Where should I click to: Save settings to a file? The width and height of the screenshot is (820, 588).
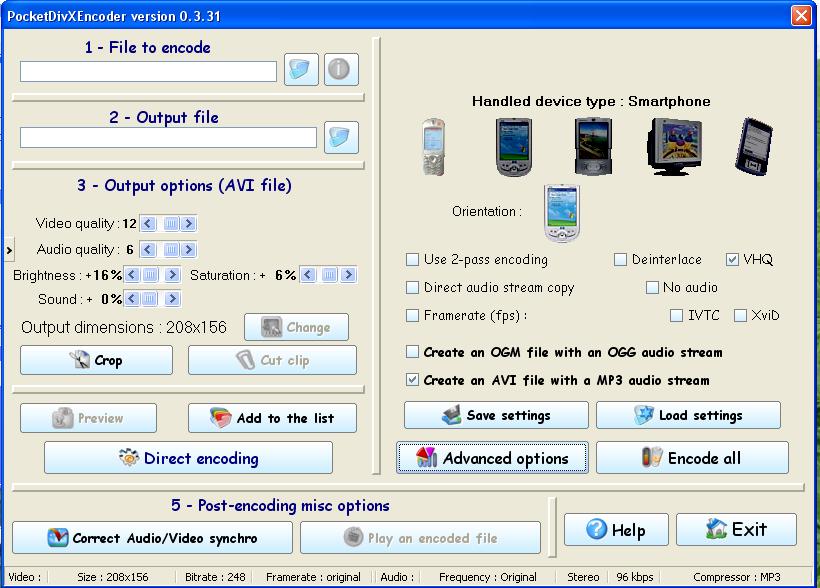point(496,415)
